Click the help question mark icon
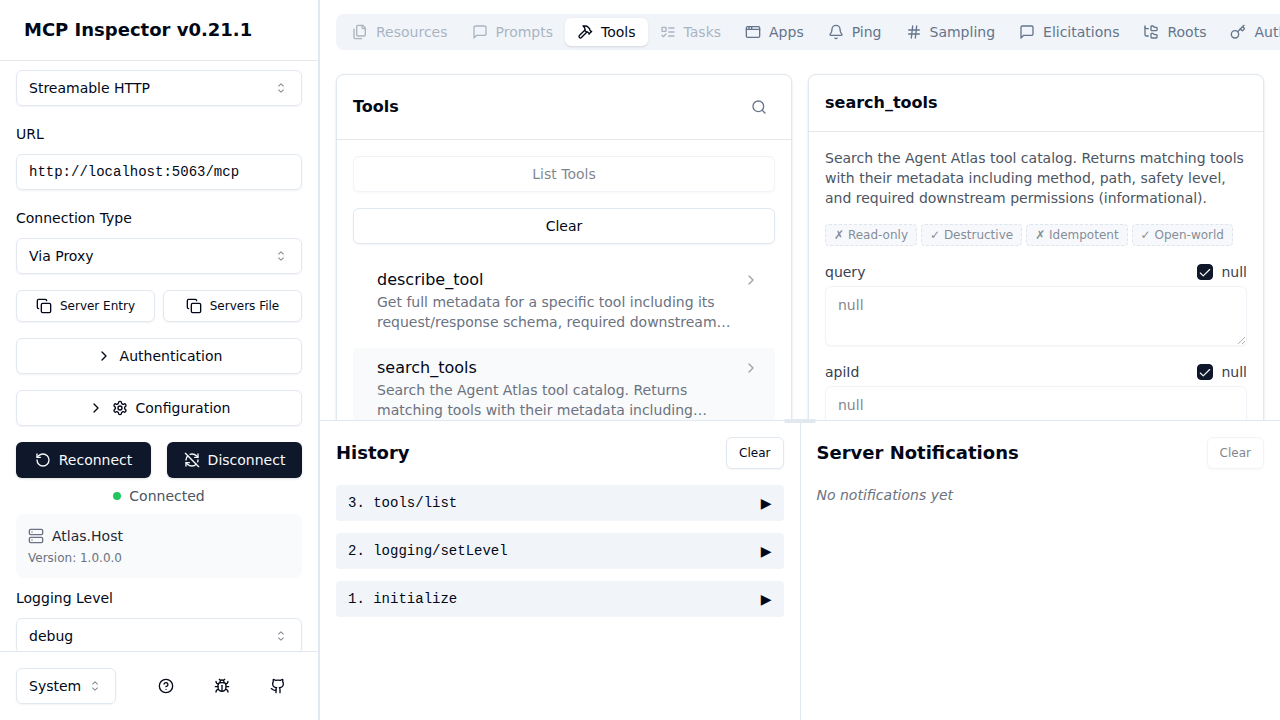This screenshot has width=1280, height=720. [166, 686]
